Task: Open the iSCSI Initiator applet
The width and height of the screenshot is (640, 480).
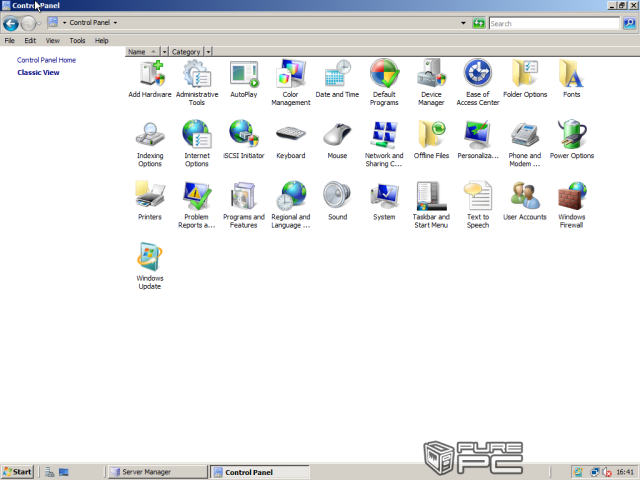Action: coord(244,140)
